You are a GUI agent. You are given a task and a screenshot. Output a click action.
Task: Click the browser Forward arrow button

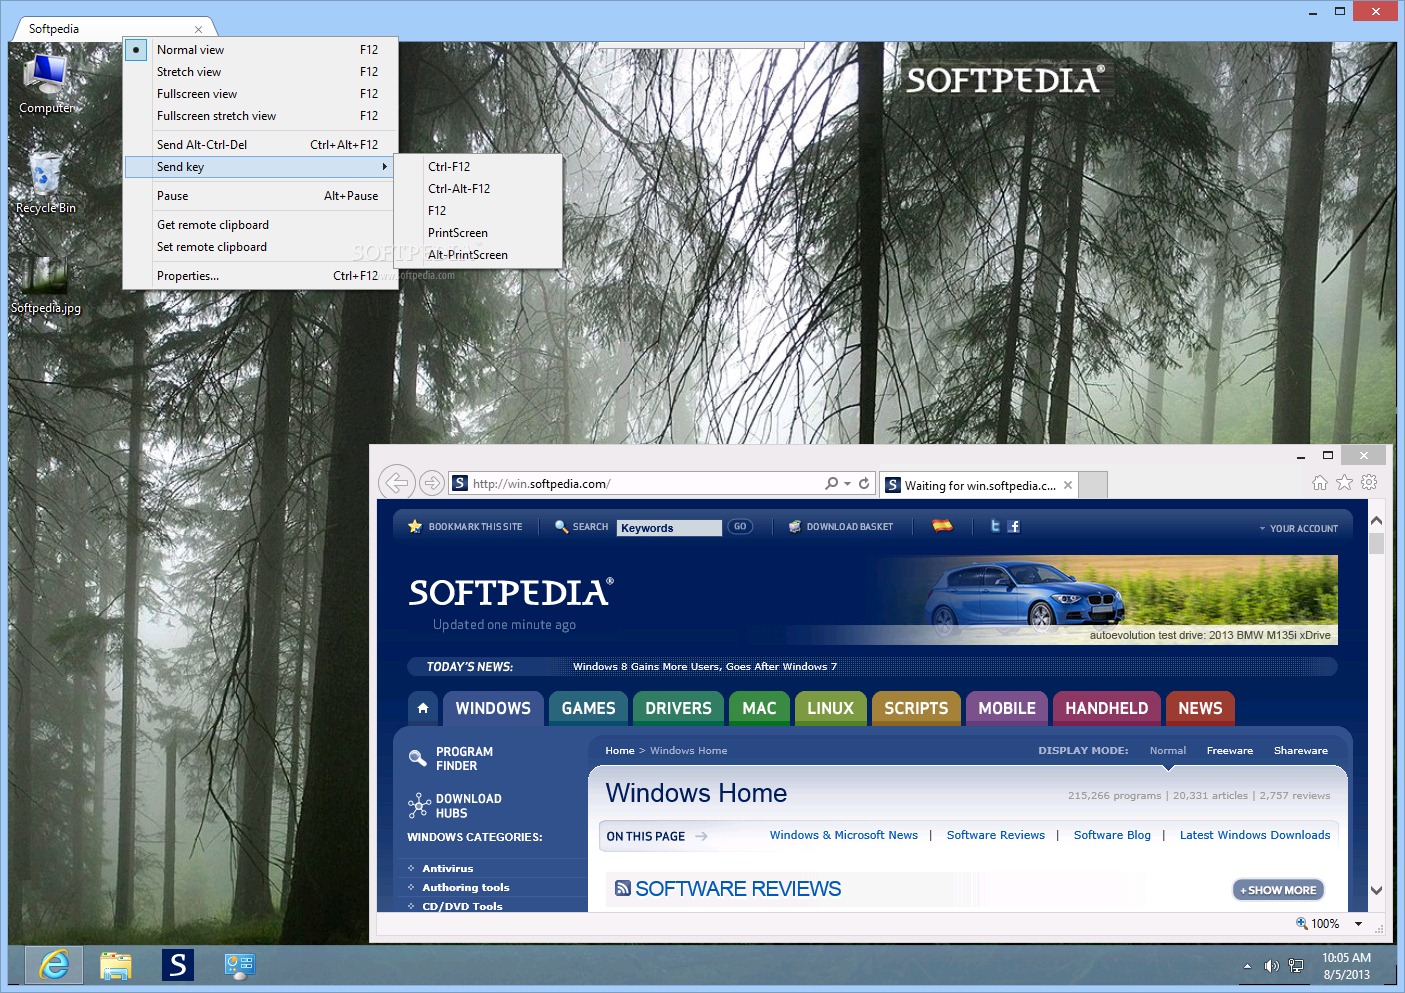click(x=431, y=483)
